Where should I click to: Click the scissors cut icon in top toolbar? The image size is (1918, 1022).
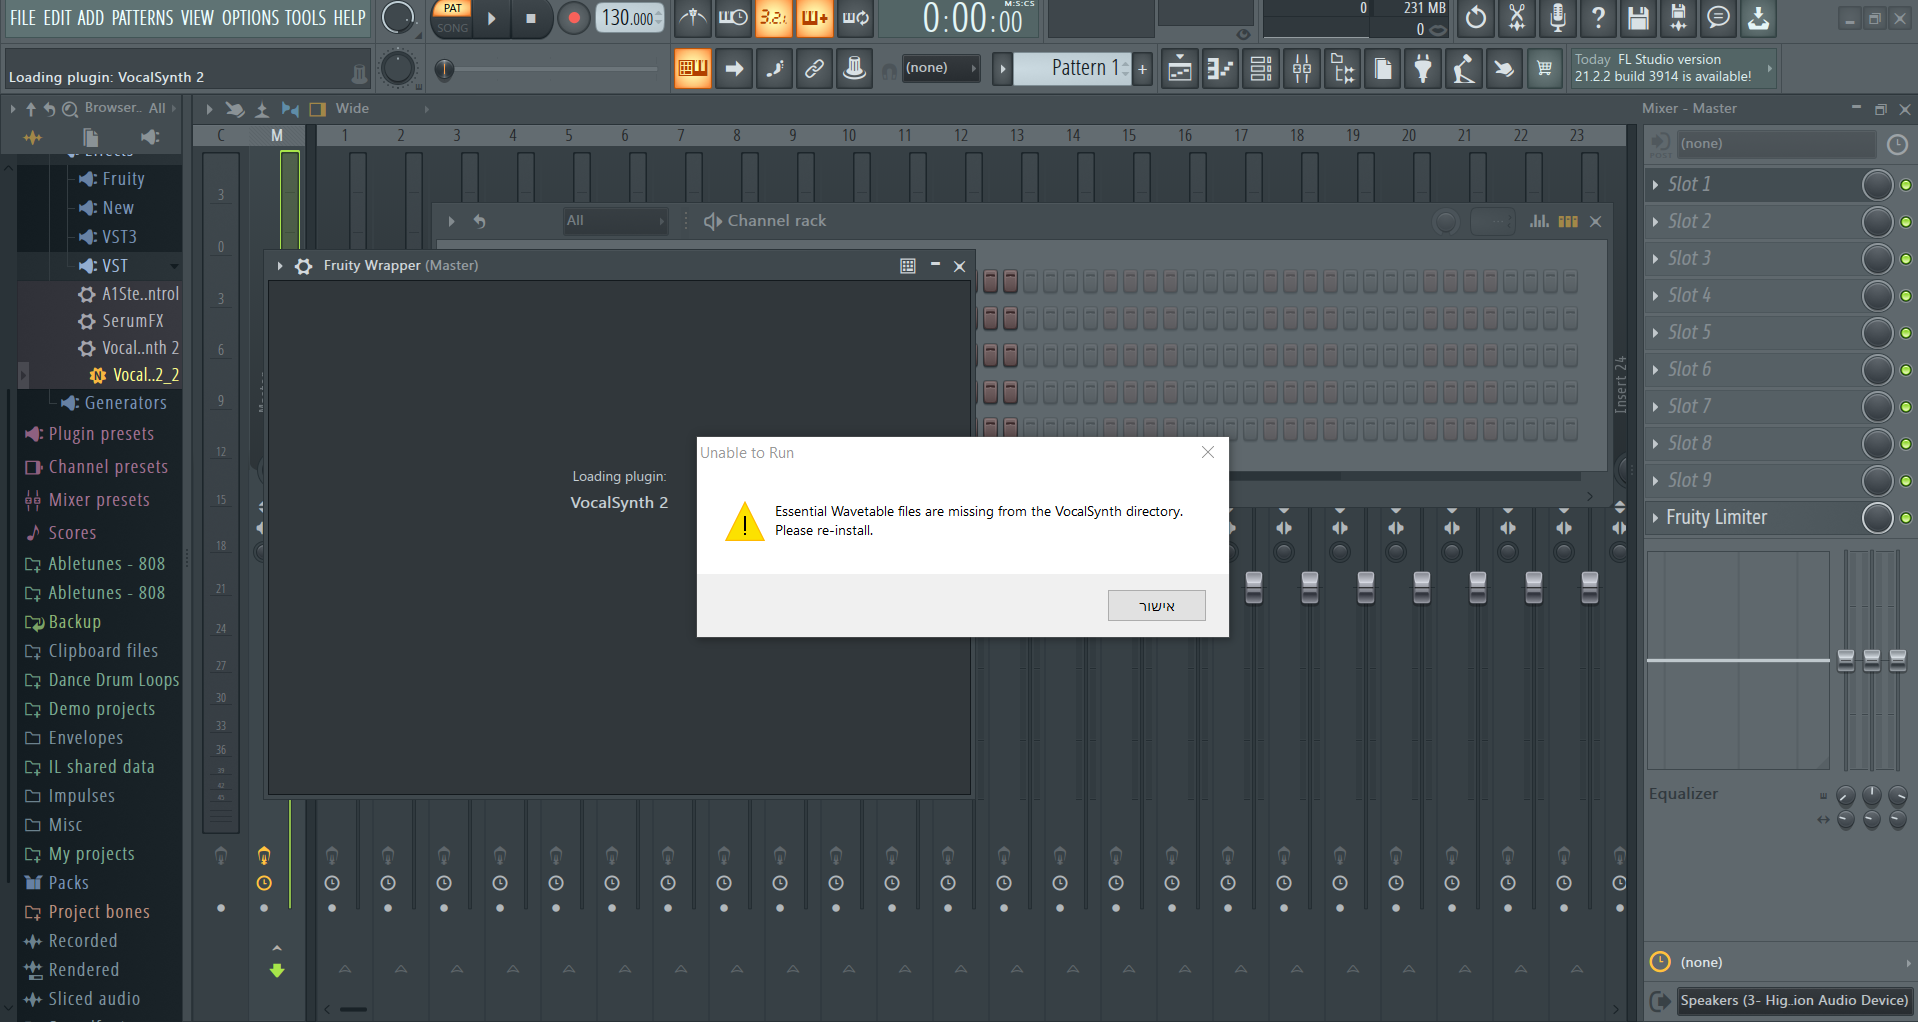click(1517, 18)
